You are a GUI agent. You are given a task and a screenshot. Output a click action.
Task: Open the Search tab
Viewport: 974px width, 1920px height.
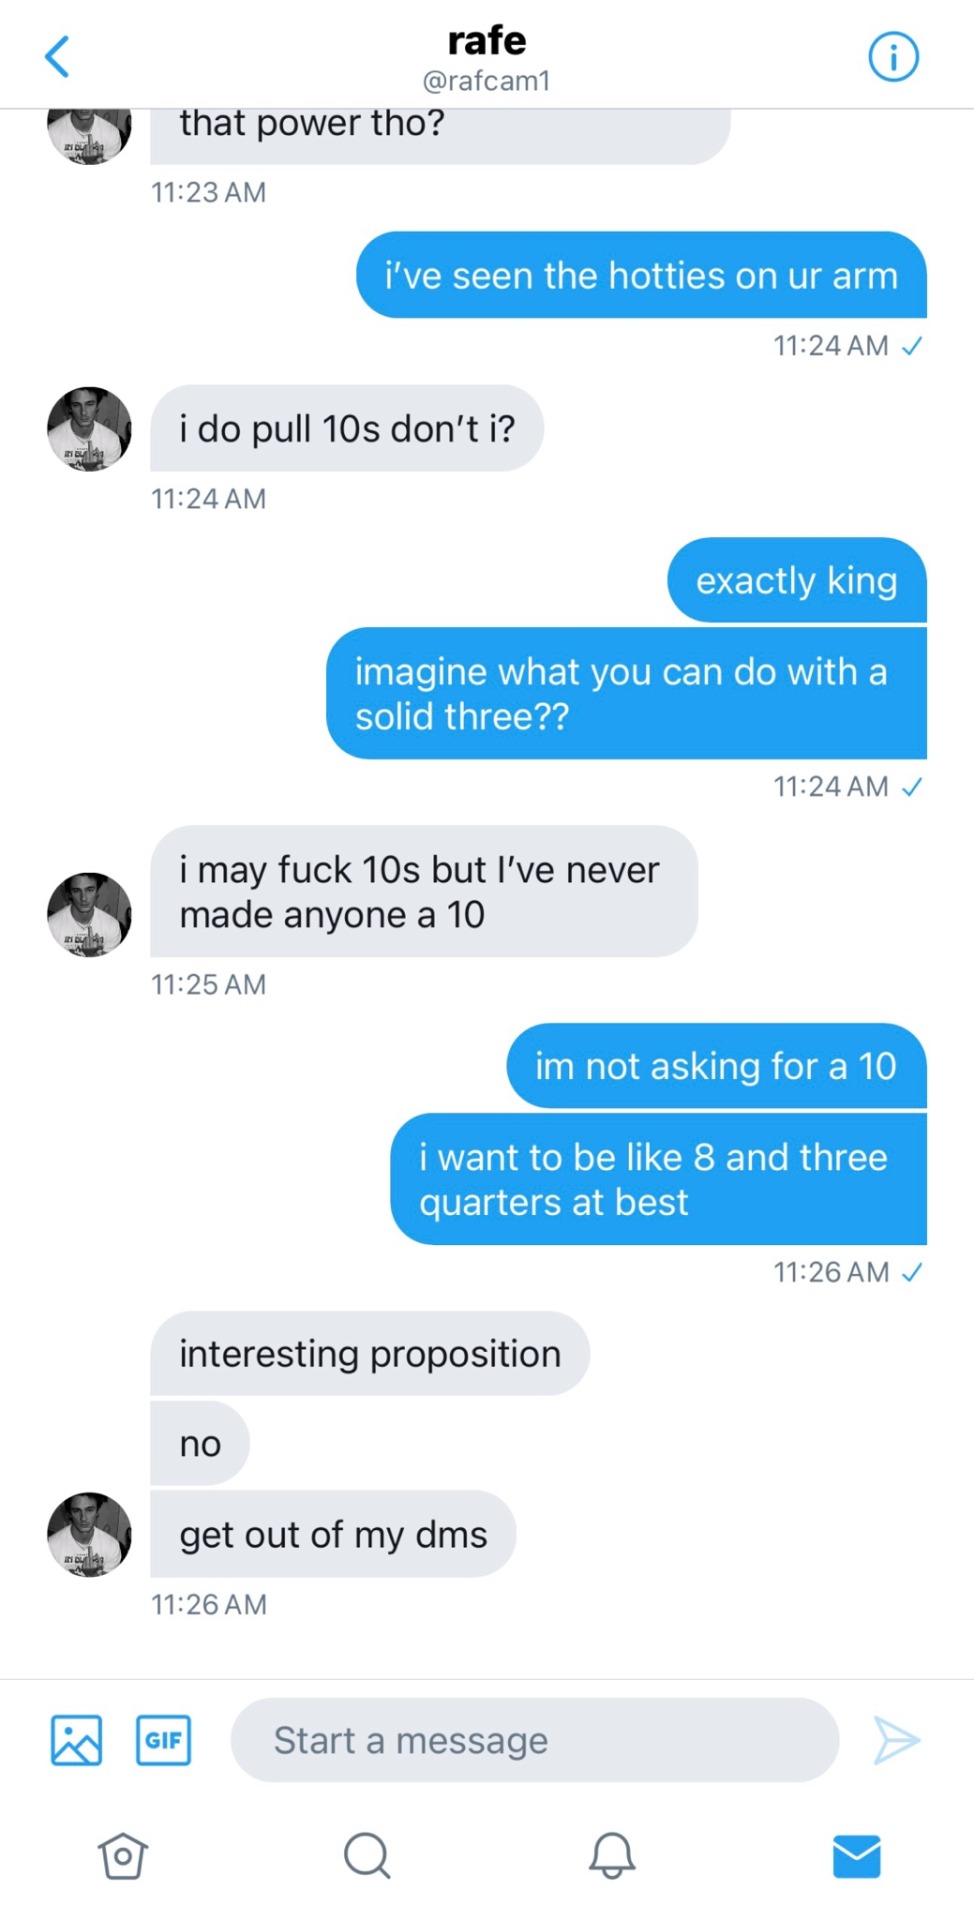pyautogui.click(x=367, y=1856)
